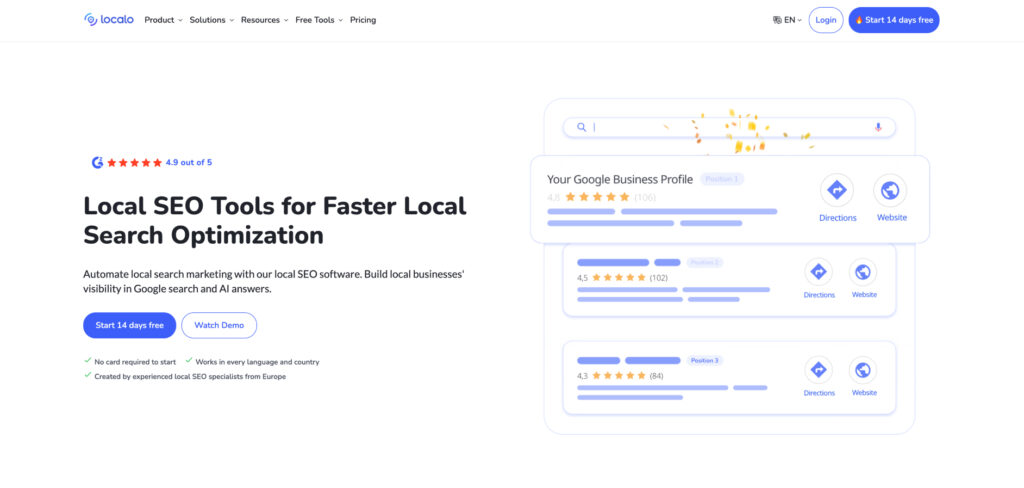Click check icon beside Works in every language
Image resolution: width=1024 pixels, height=488 pixels.
[189, 360]
